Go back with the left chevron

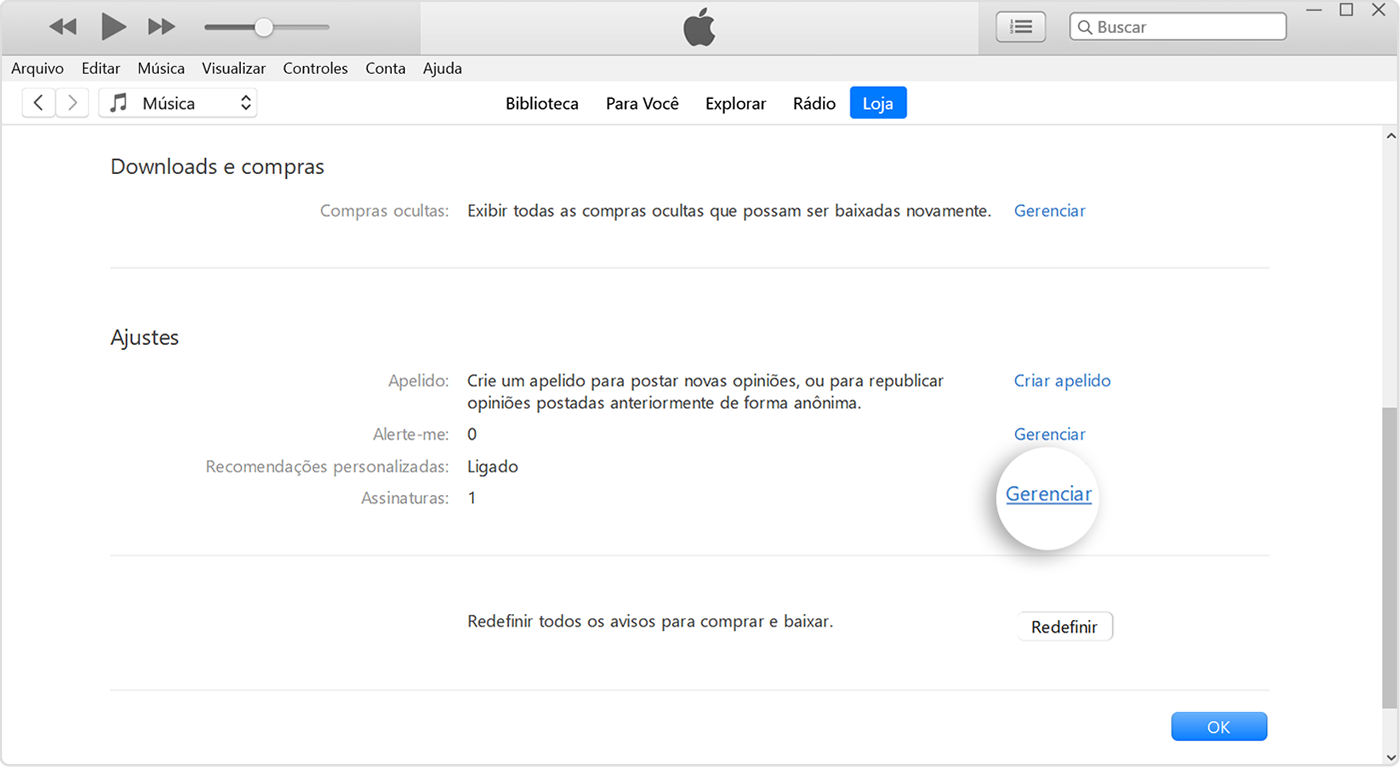click(x=38, y=103)
